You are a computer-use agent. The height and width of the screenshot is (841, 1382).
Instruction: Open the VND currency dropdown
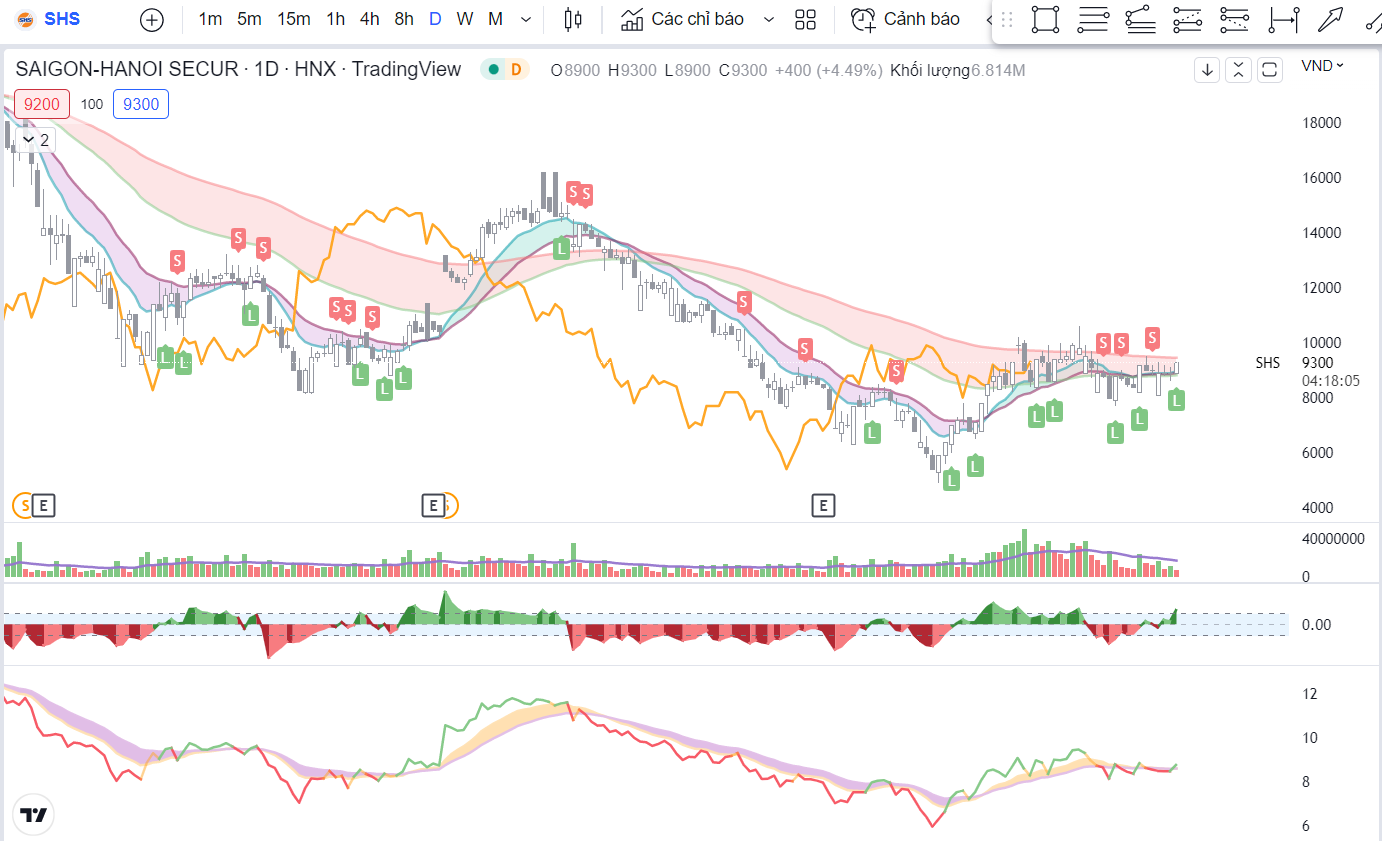click(1322, 66)
